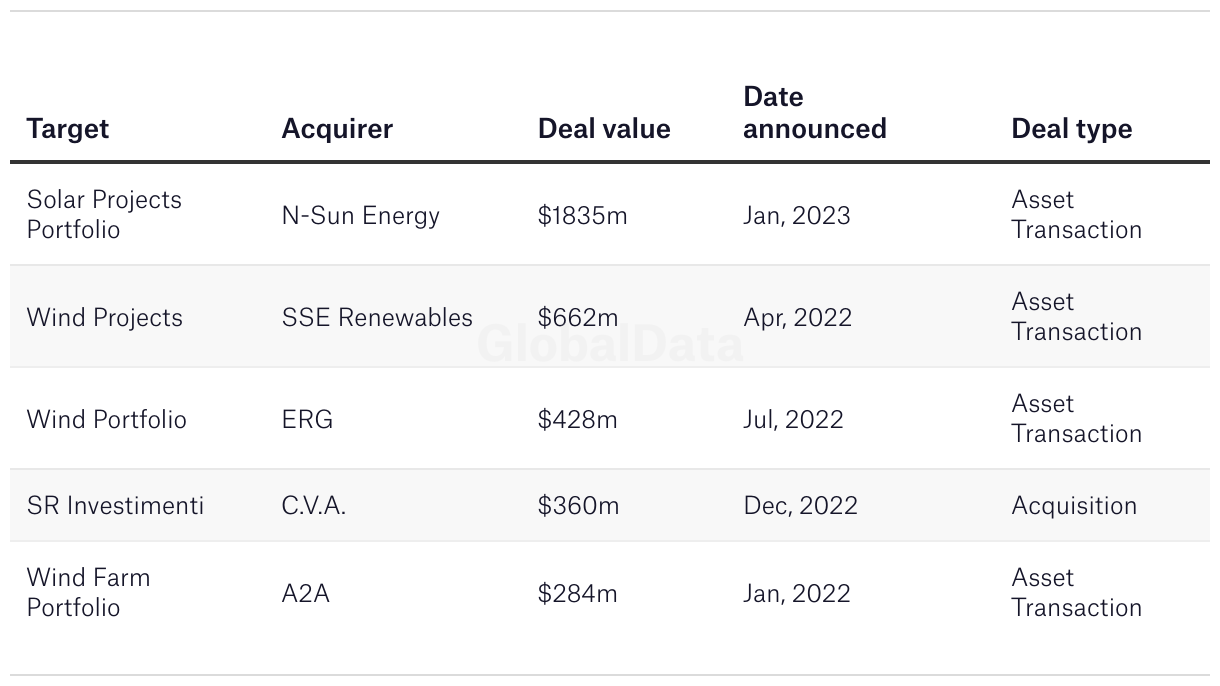The height and width of the screenshot is (686, 1220).
Task: Click SSE Renewables in the Acquirer column
Action: [377, 317]
